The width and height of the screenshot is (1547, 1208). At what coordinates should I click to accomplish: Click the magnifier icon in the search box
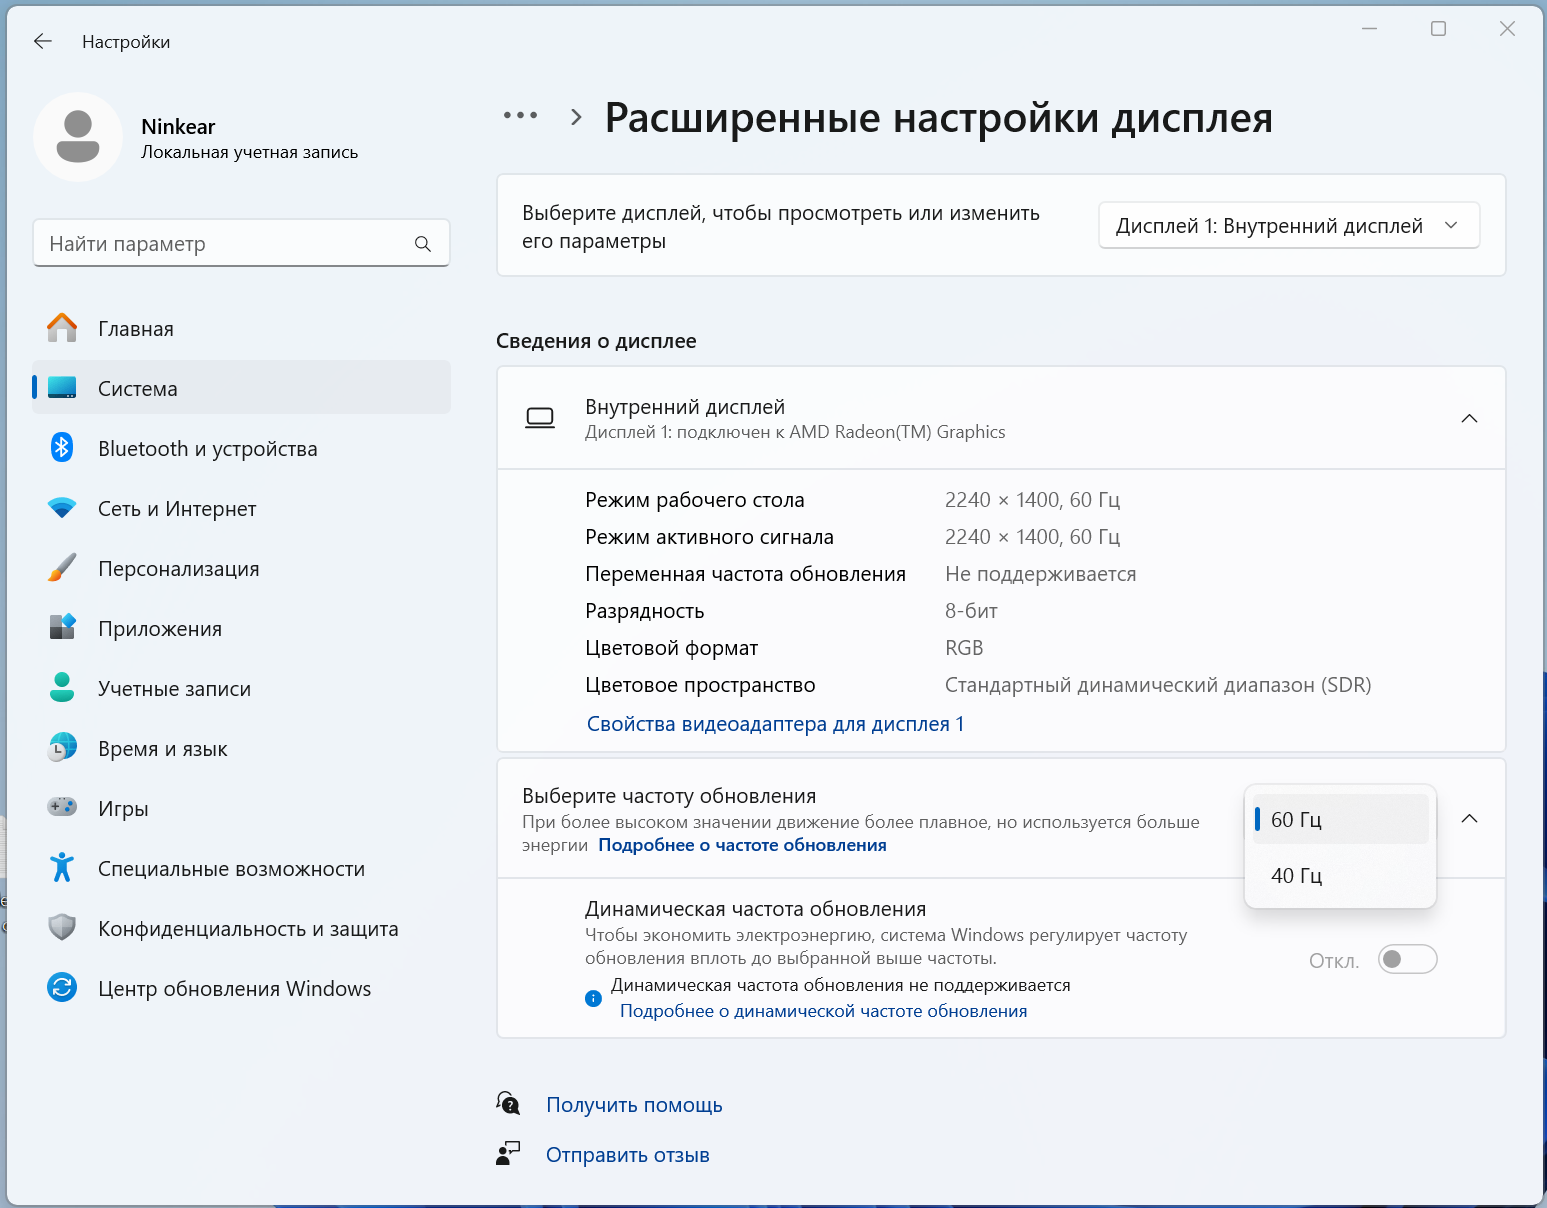[423, 244]
